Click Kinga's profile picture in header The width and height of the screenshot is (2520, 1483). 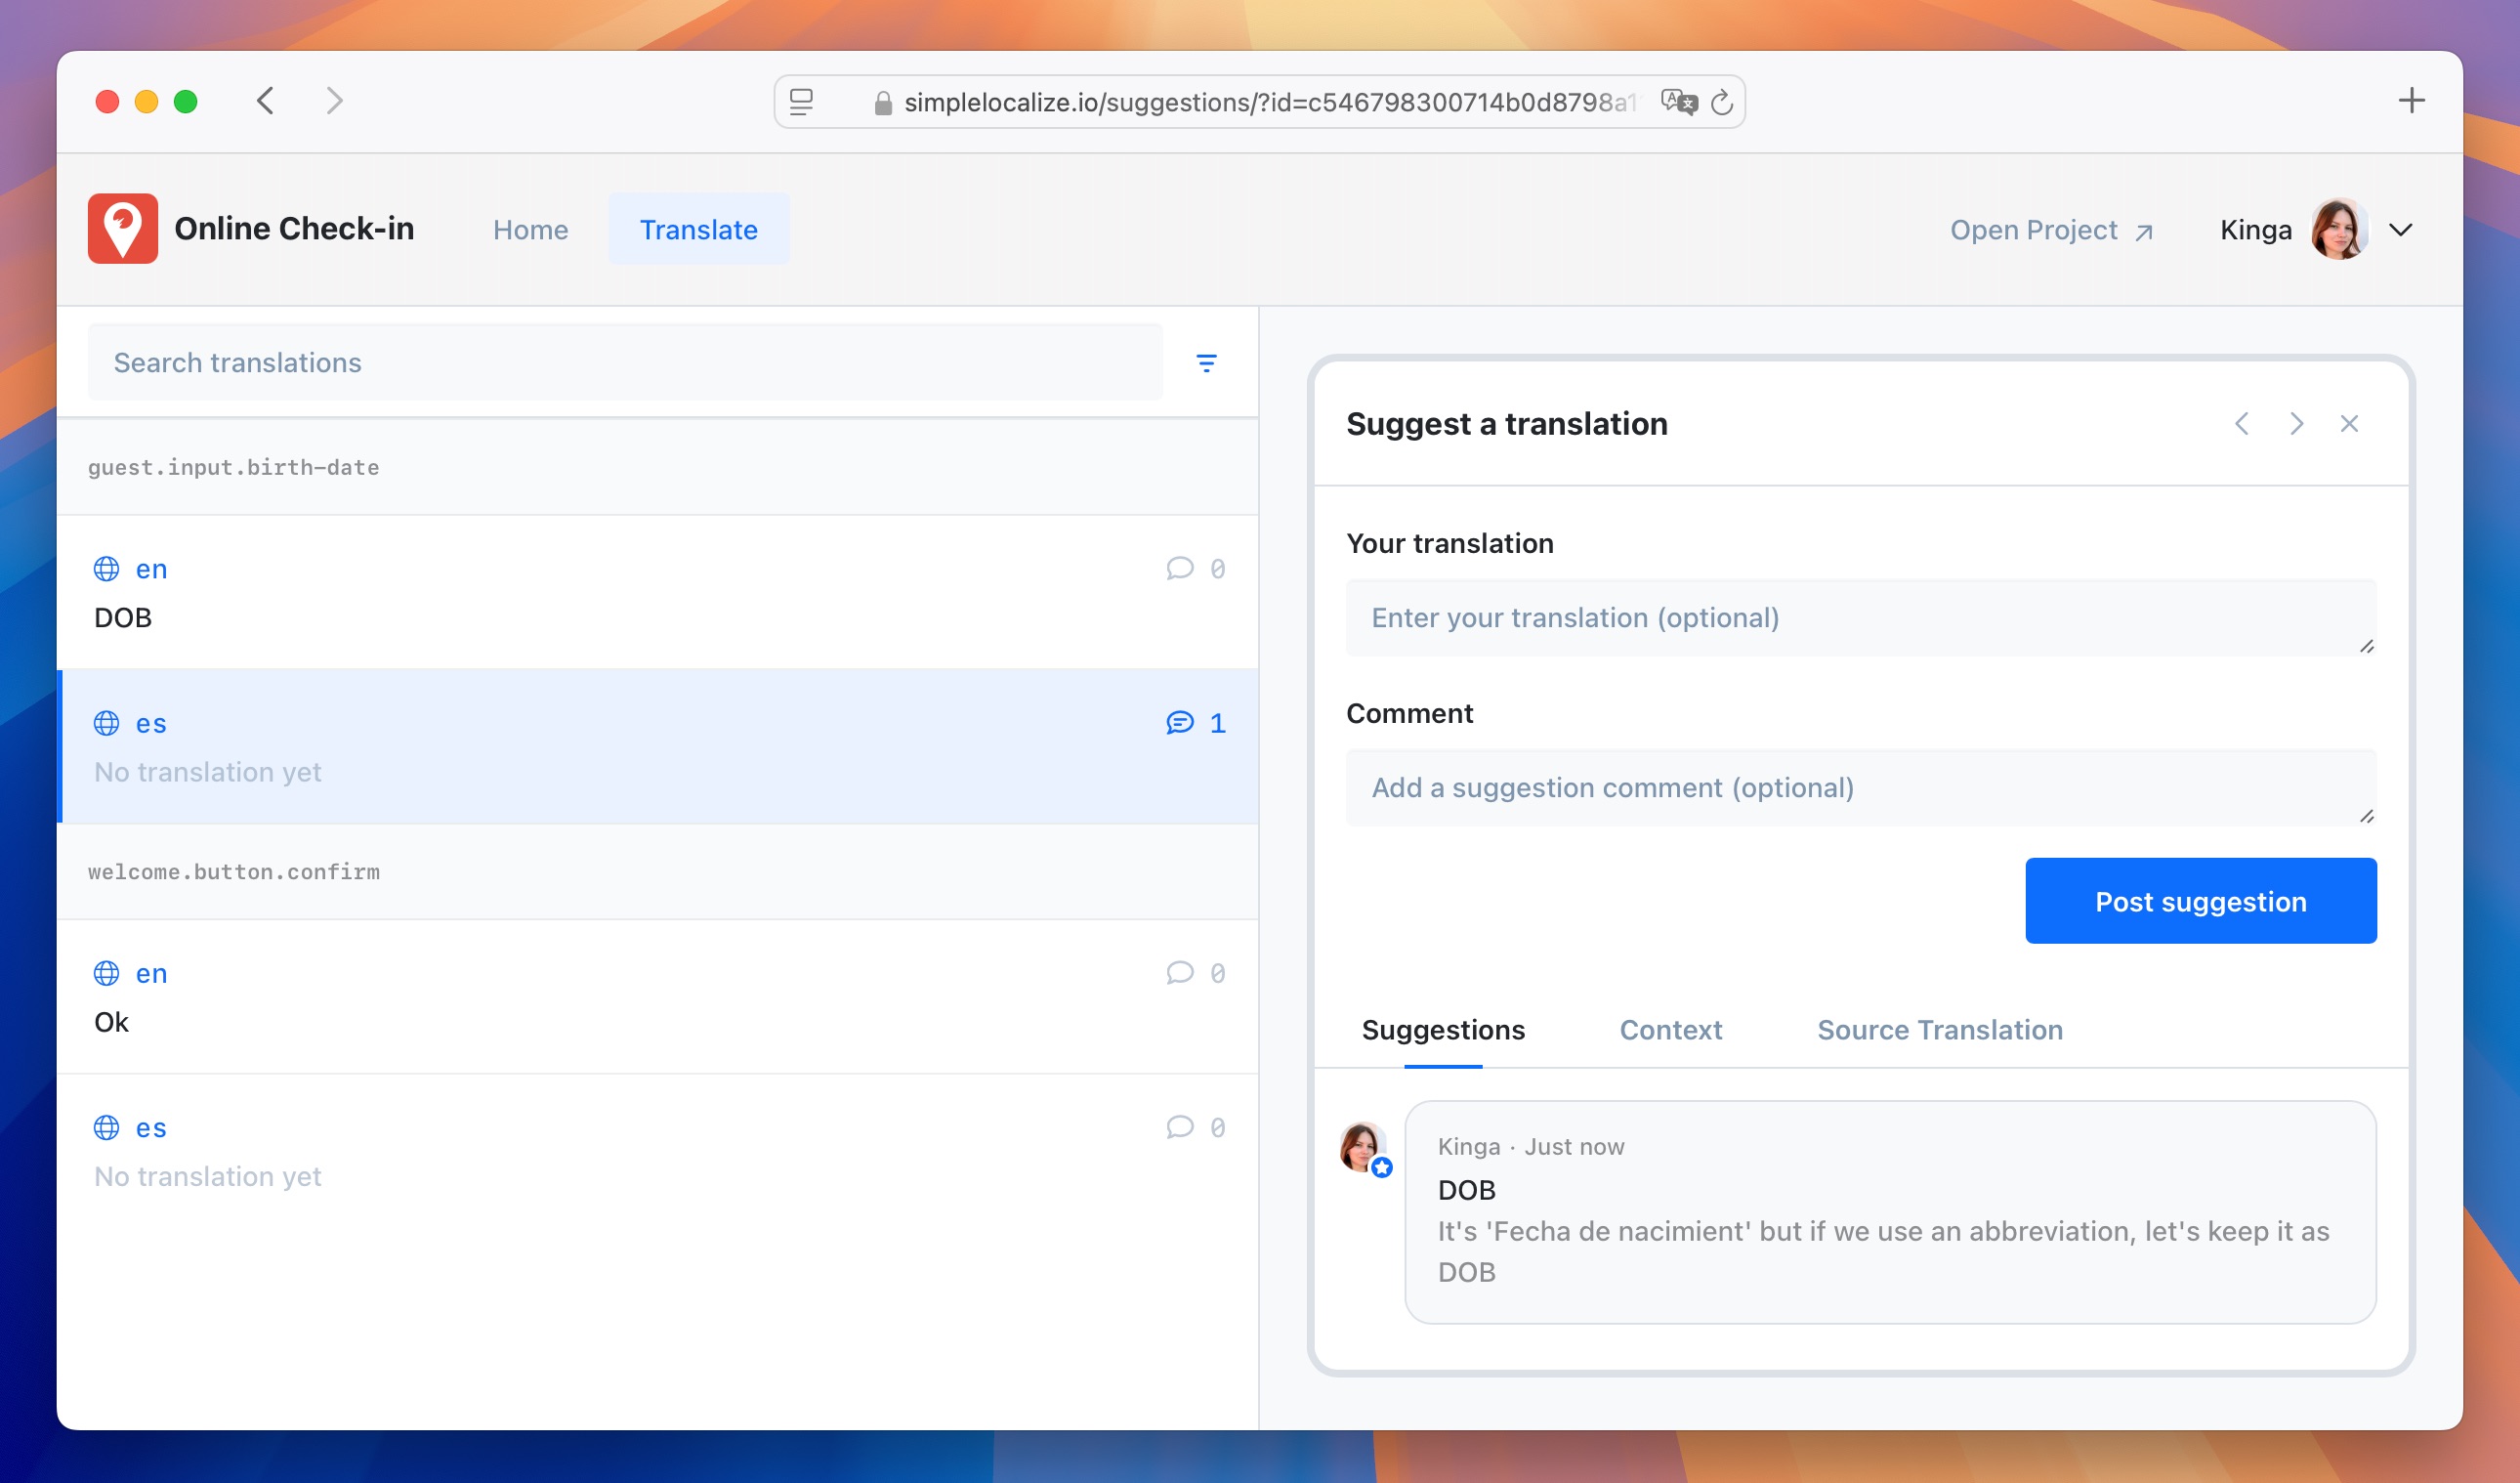[2339, 229]
